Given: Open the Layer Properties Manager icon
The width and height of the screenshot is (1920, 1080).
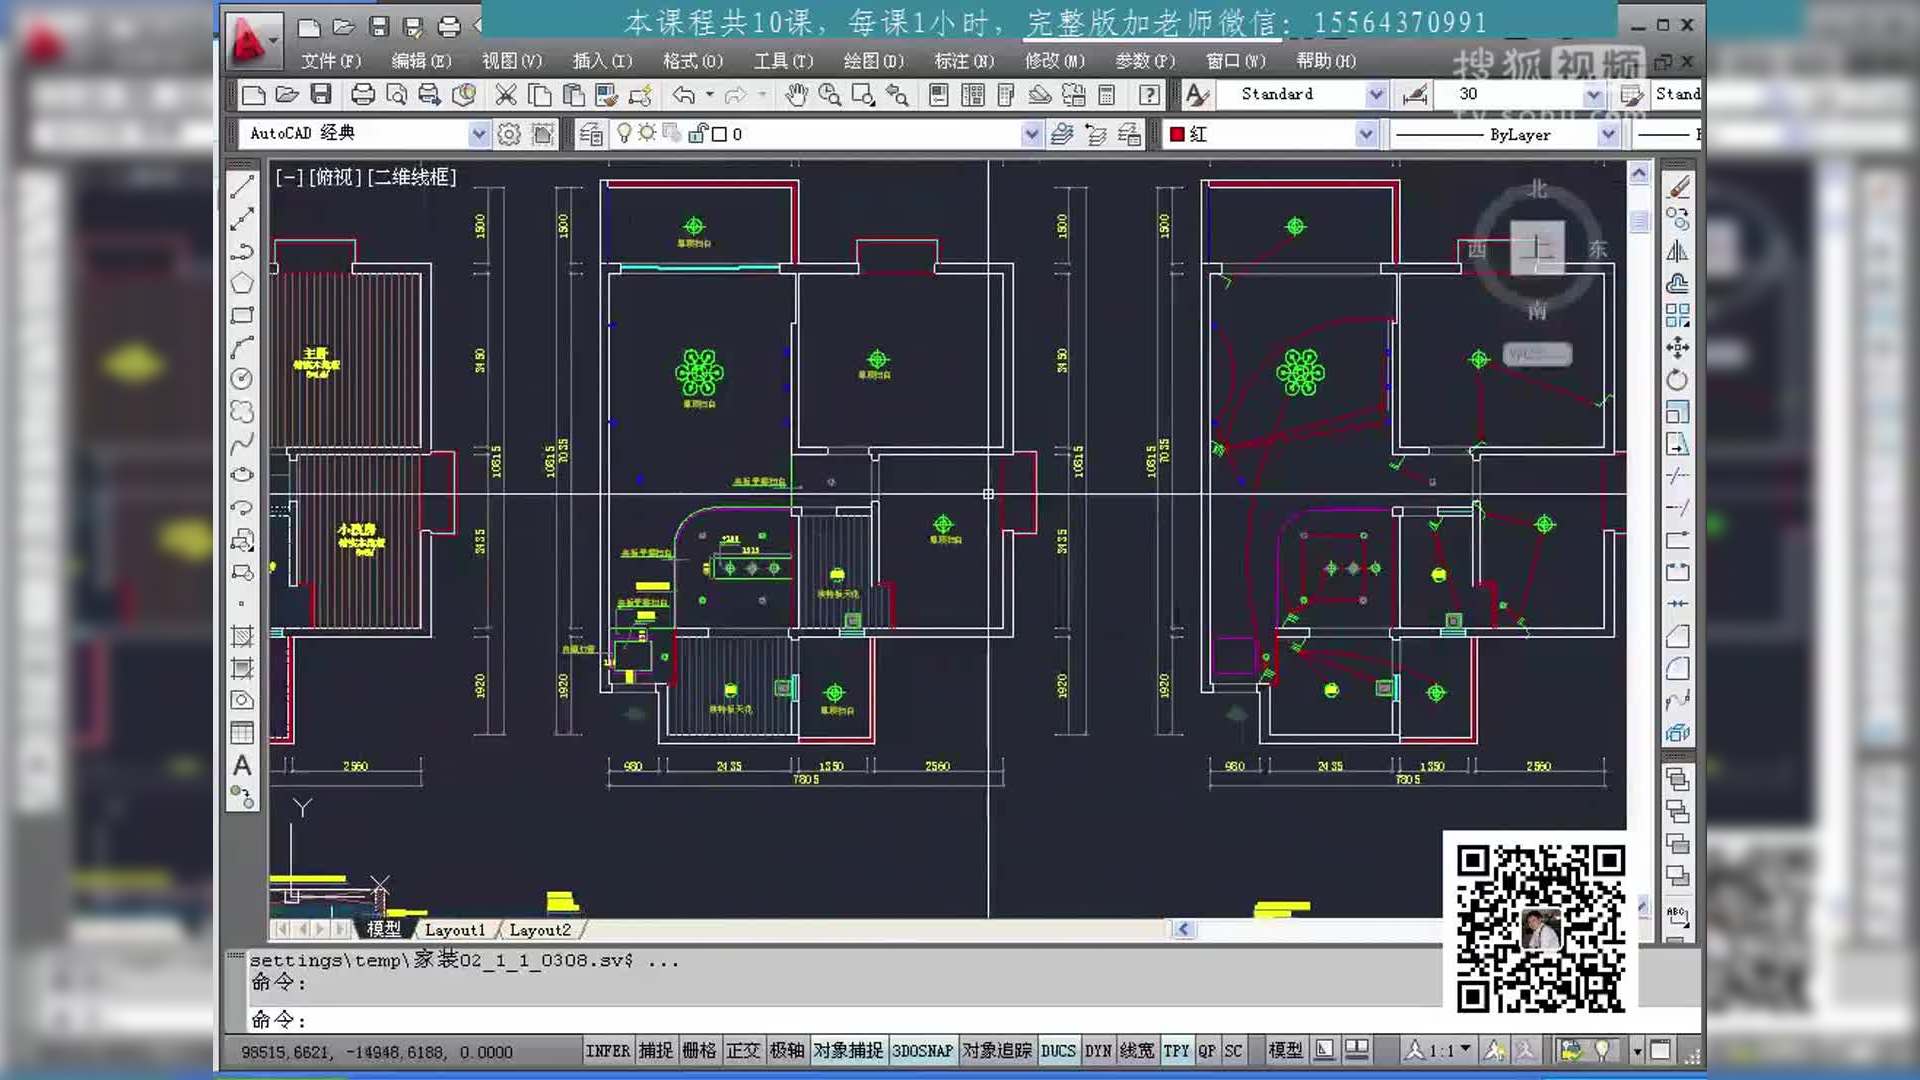Looking at the screenshot, I should coord(590,133).
